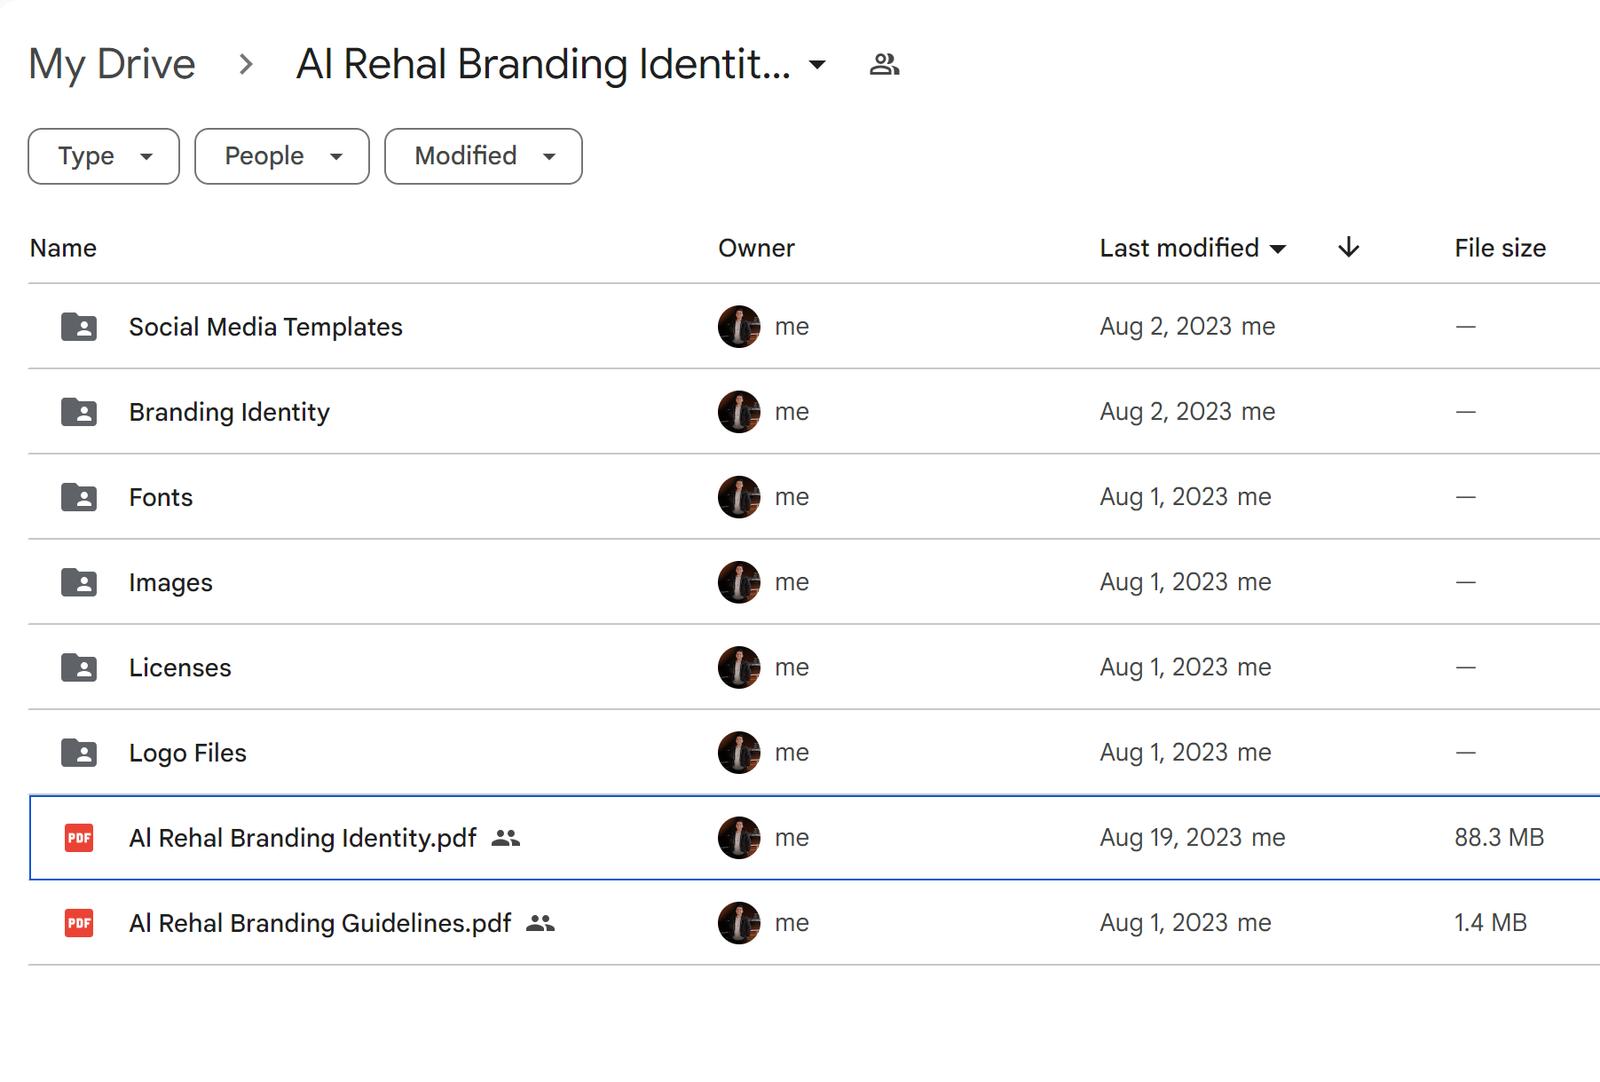
Task: Click the breadcrumb chevron after My Drive
Action: coord(246,65)
